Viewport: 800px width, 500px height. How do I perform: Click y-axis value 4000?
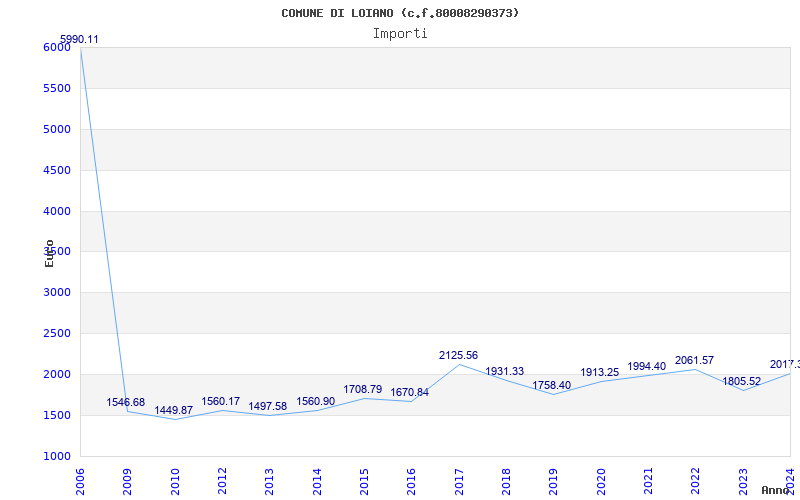click(x=57, y=211)
